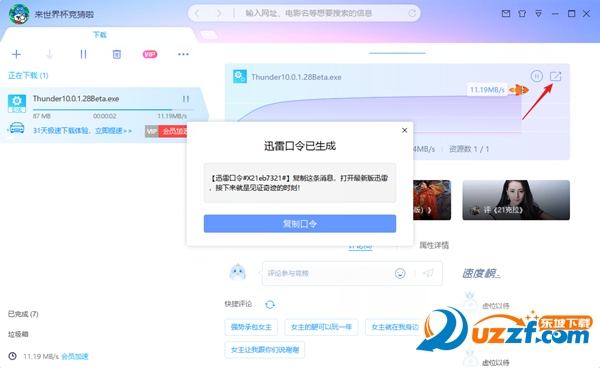Open the 垃圾箱 folder
Screen dimensions: 600x368
(18, 334)
